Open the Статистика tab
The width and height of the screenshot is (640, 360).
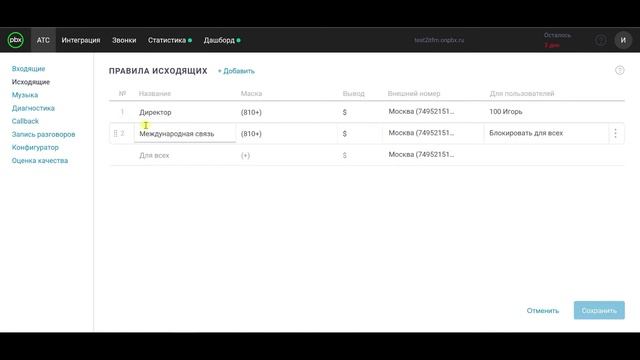pyautogui.click(x=170, y=40)
